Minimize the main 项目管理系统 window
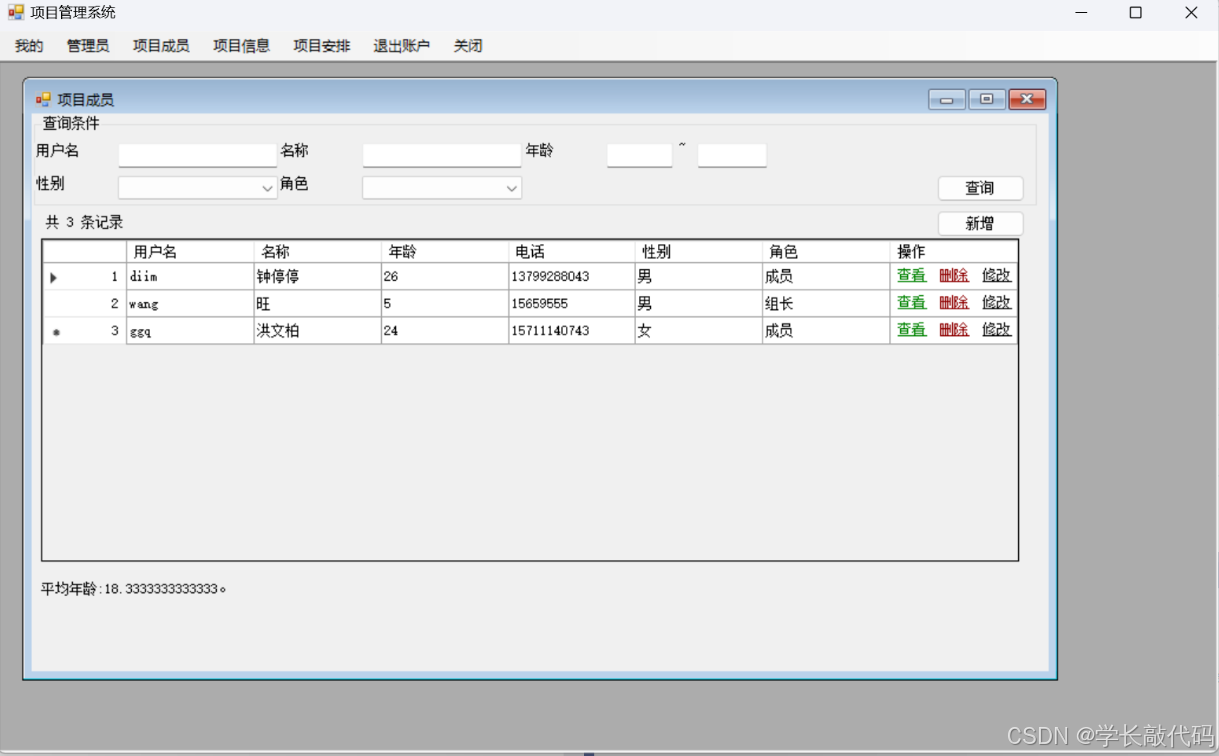1219x756 pixels. (1082, 13)
